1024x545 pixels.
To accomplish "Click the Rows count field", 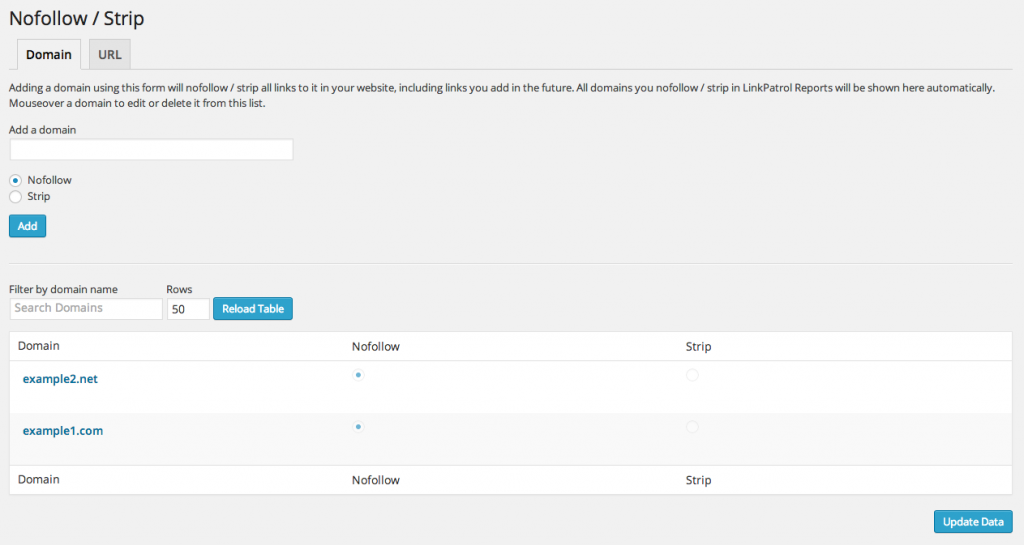I will point(188,309).
